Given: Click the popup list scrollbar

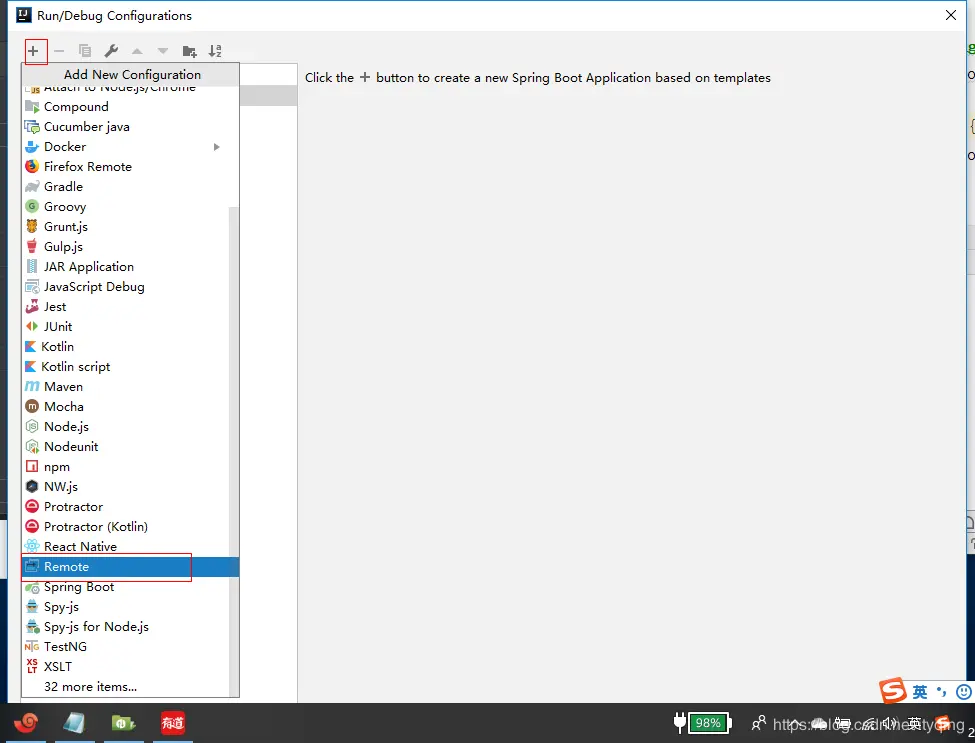Looking at the screenshot, I should click(x=234, y=451).
